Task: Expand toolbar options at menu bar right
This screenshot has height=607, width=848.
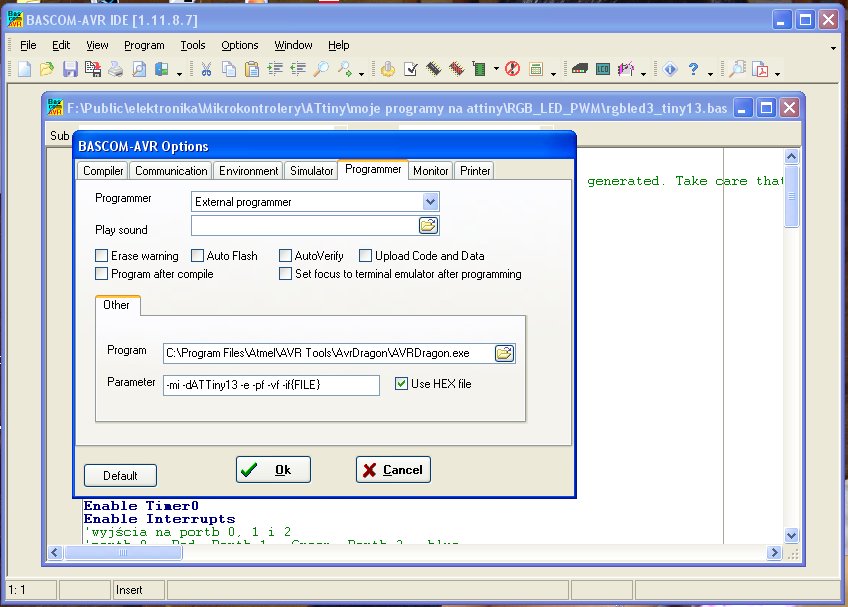Action: (833, 48)
